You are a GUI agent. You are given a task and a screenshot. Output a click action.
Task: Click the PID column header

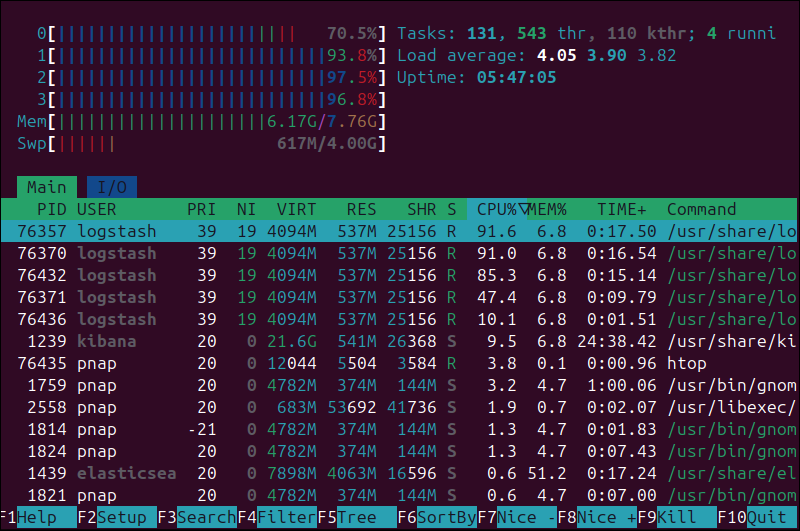tap(51, 210)
